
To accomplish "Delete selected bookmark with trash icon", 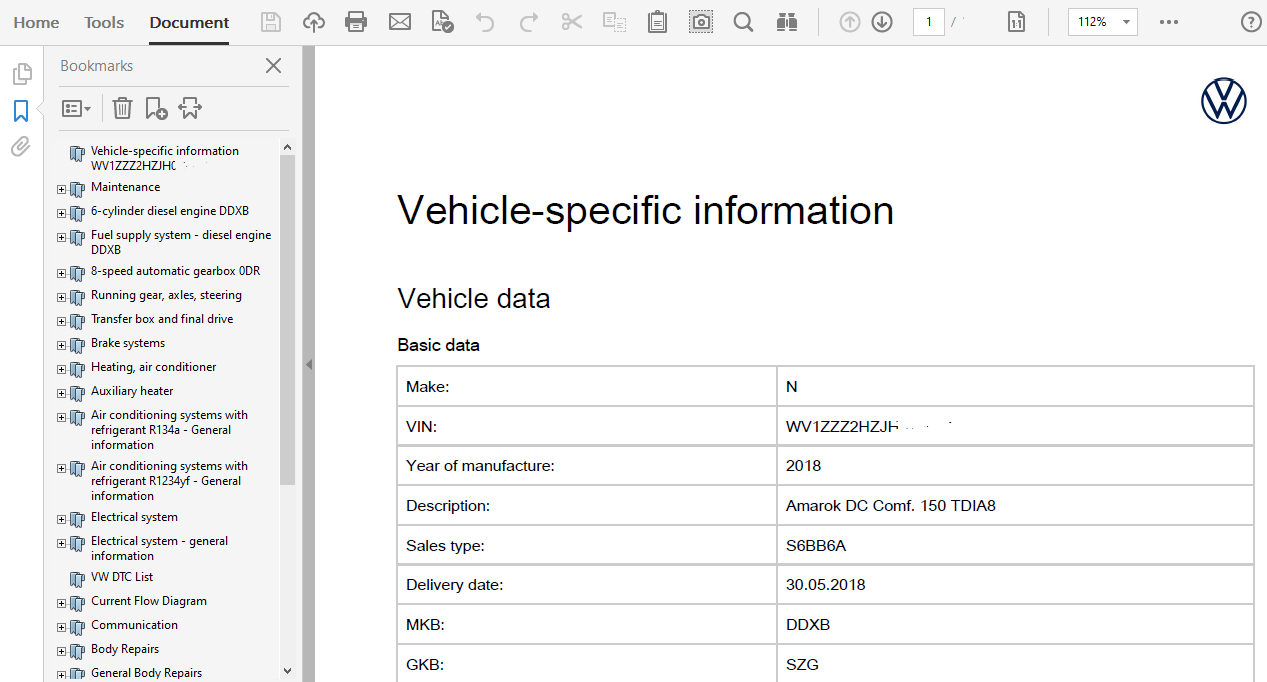I will 122,108.
